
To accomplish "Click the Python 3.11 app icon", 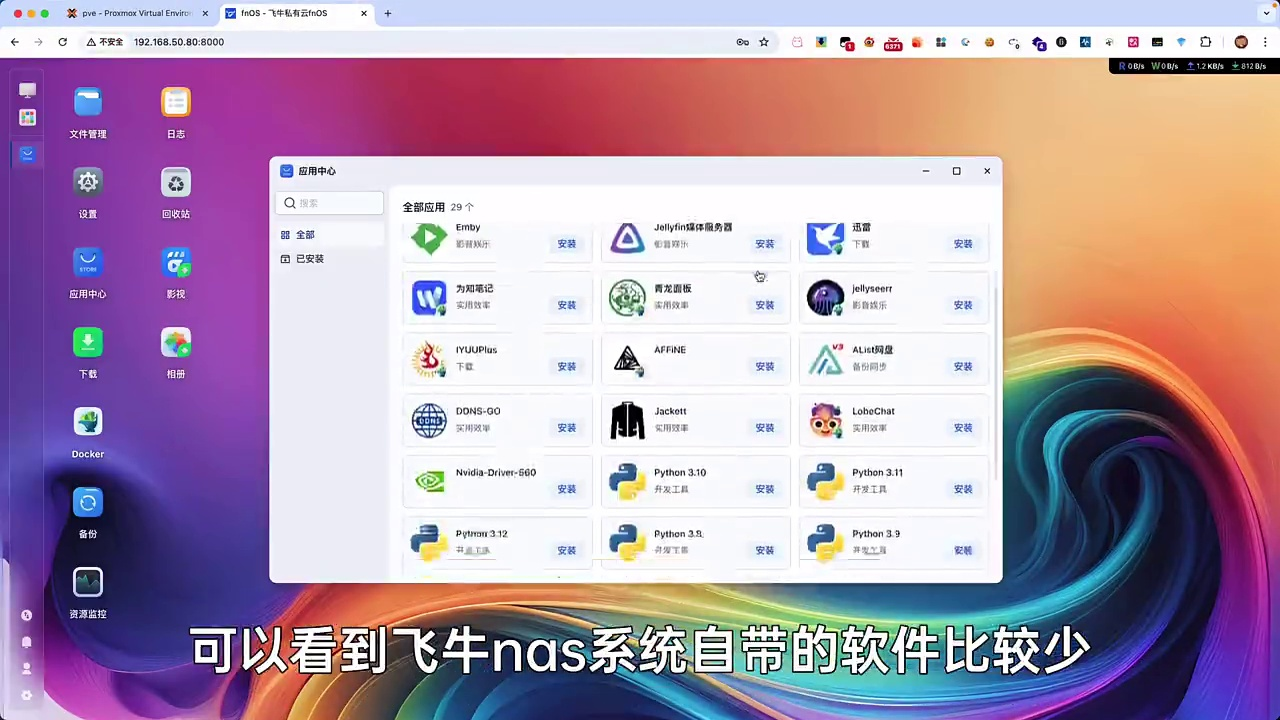I will (x=825, y=481).
